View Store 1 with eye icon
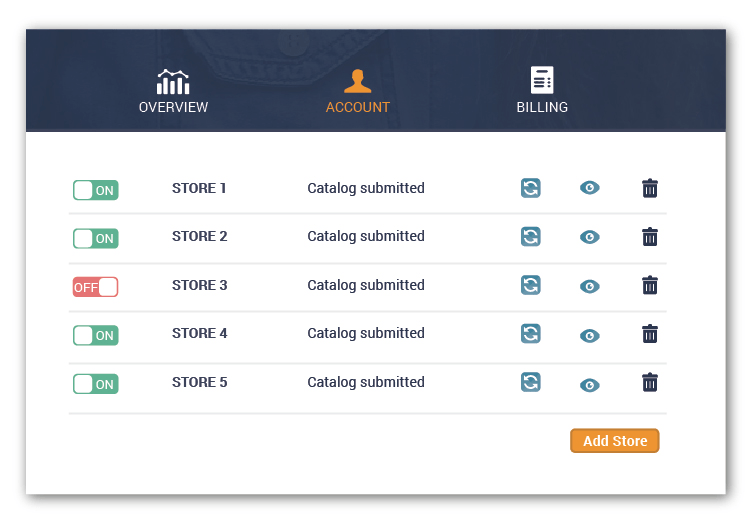Image resolution: width=750 pixels, height=531 pixels. 590,188
